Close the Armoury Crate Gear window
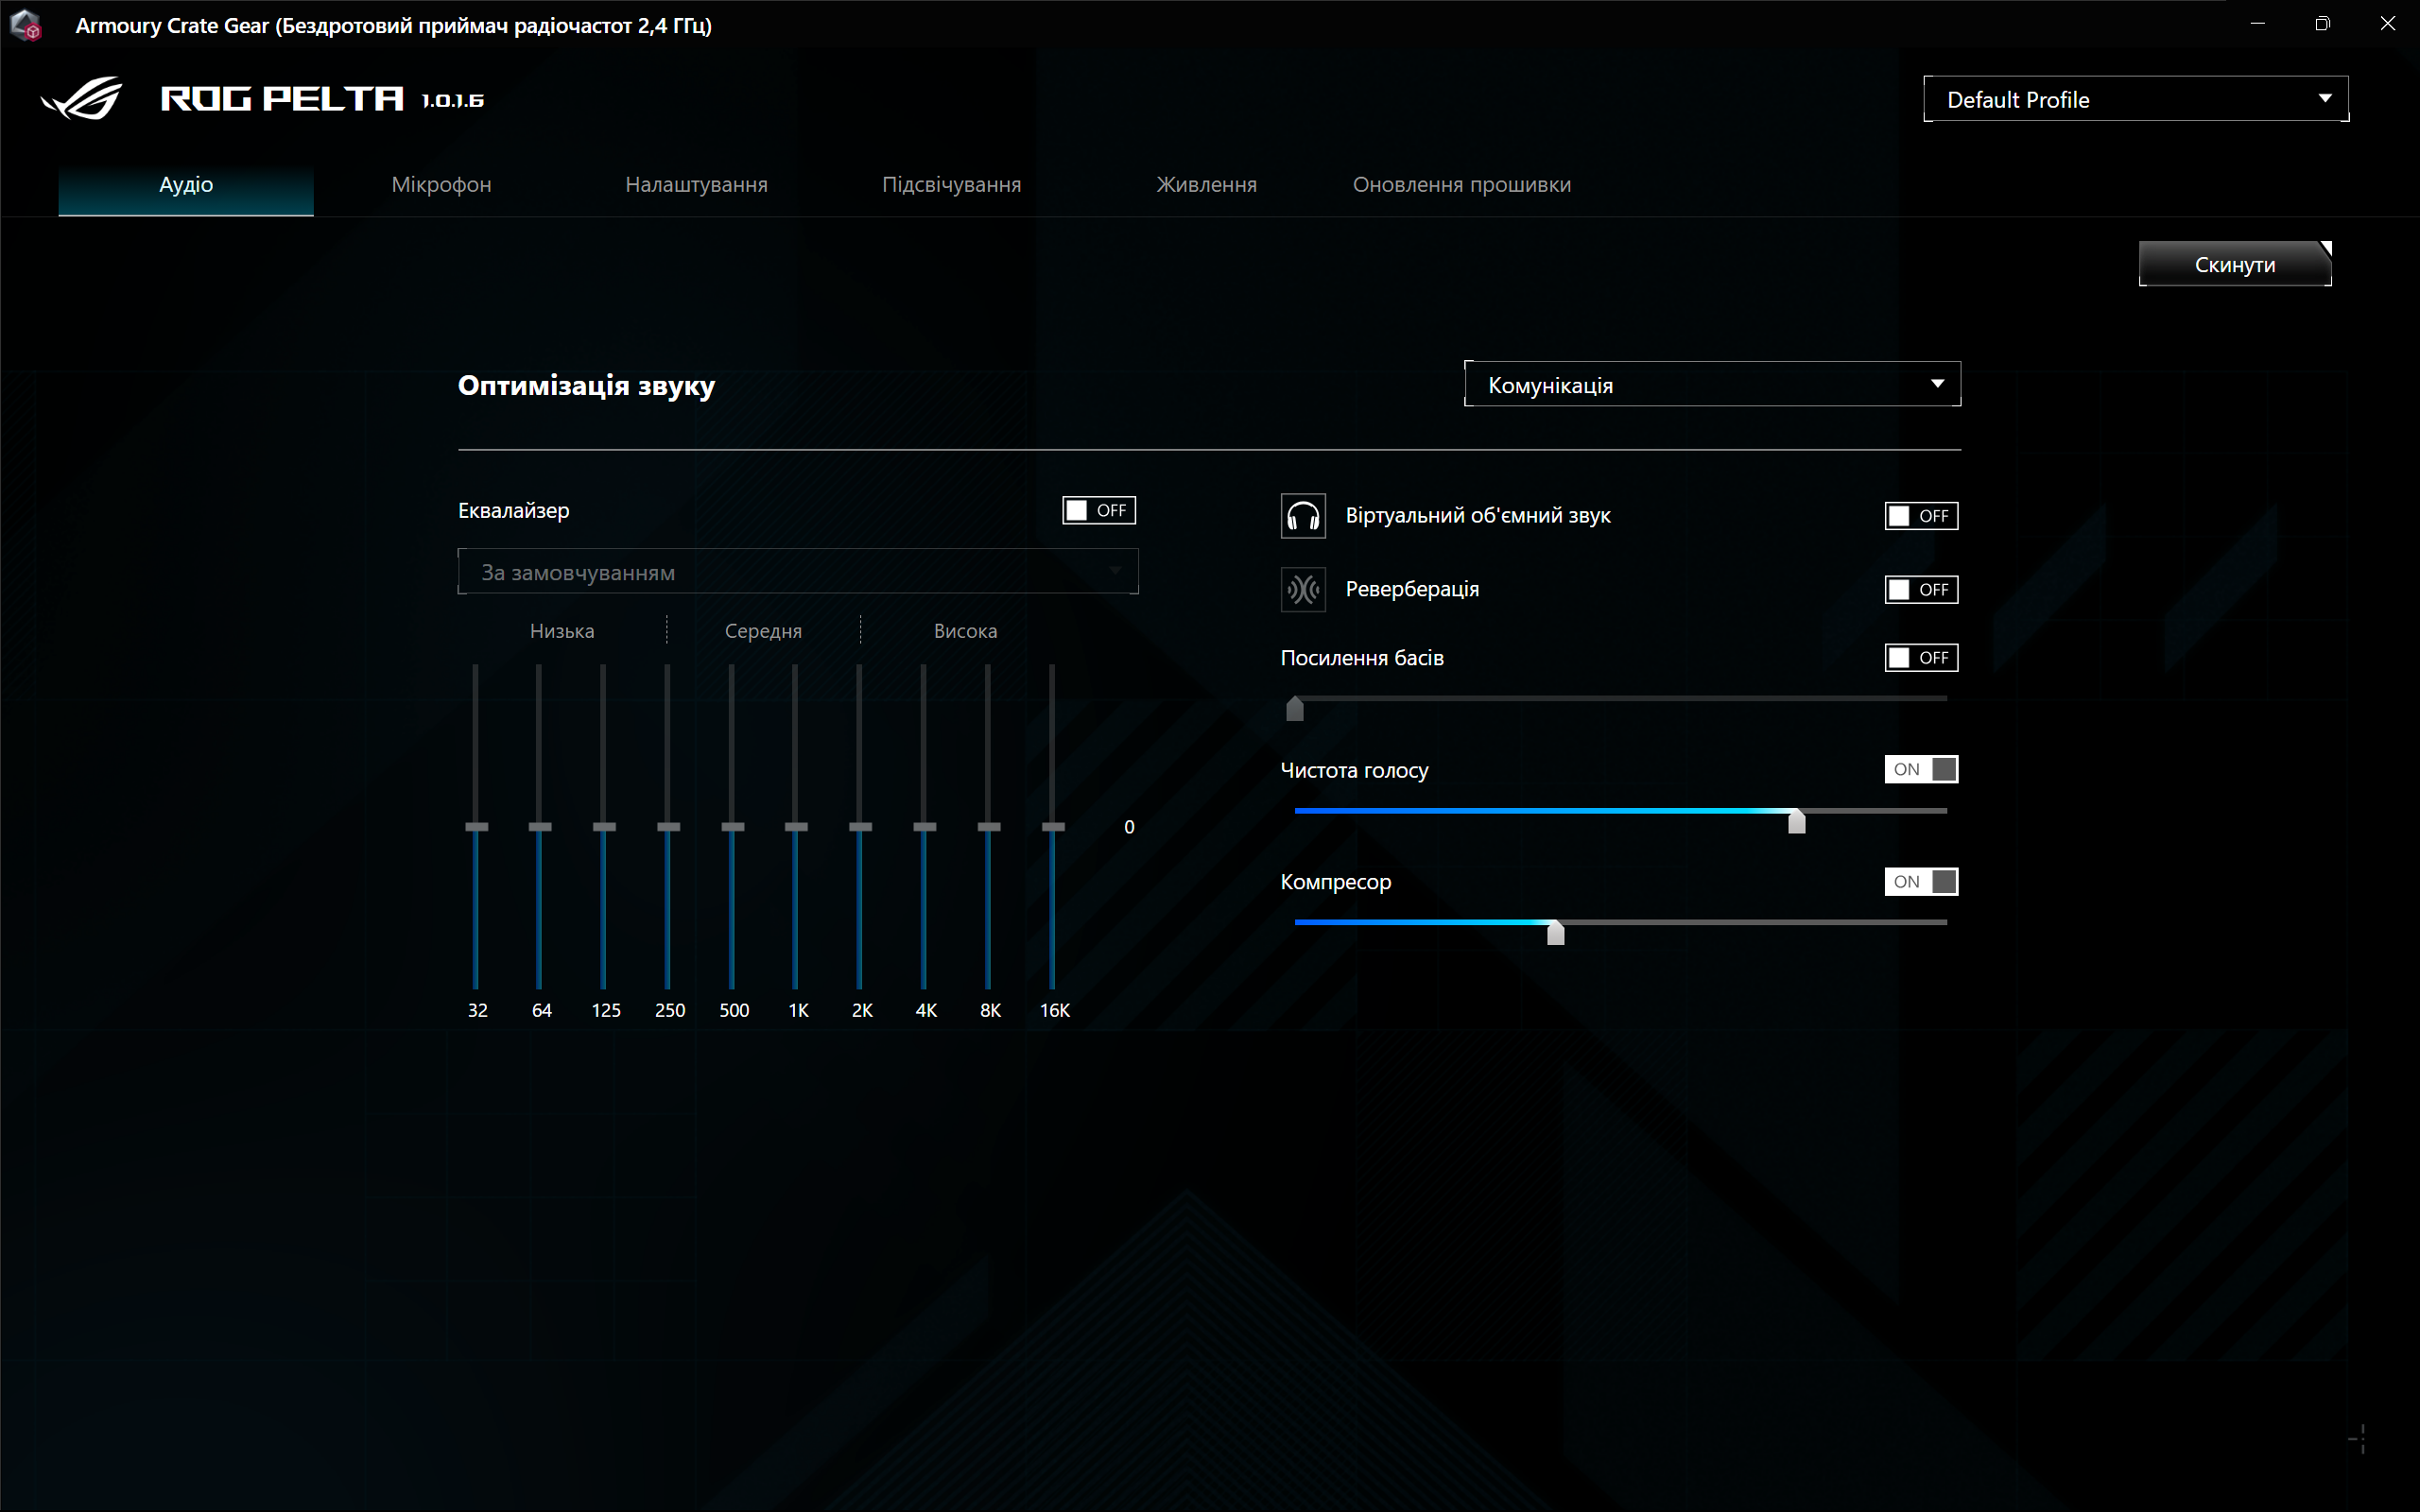This screenshot has width=2420, height=1512. [x=2387, y=24]
